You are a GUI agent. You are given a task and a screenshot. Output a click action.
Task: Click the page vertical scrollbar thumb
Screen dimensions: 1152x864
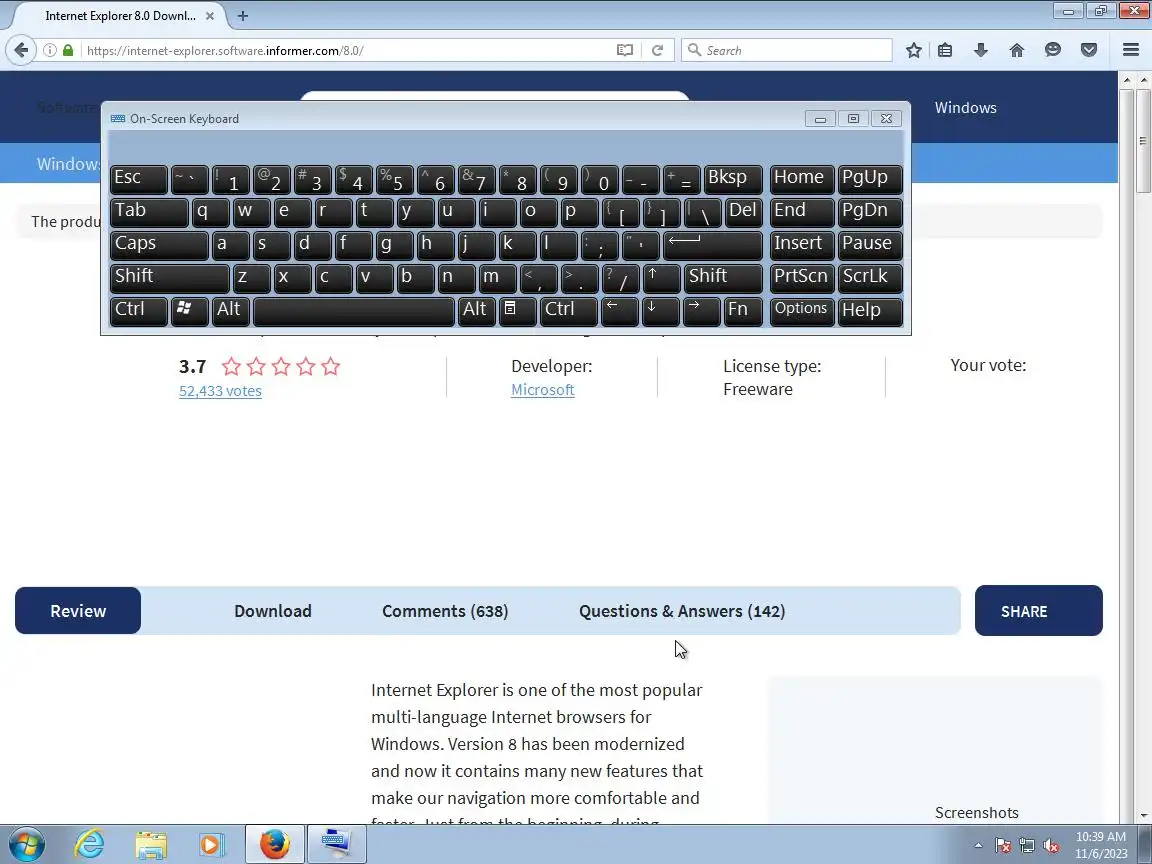[x=1143, y=140]
